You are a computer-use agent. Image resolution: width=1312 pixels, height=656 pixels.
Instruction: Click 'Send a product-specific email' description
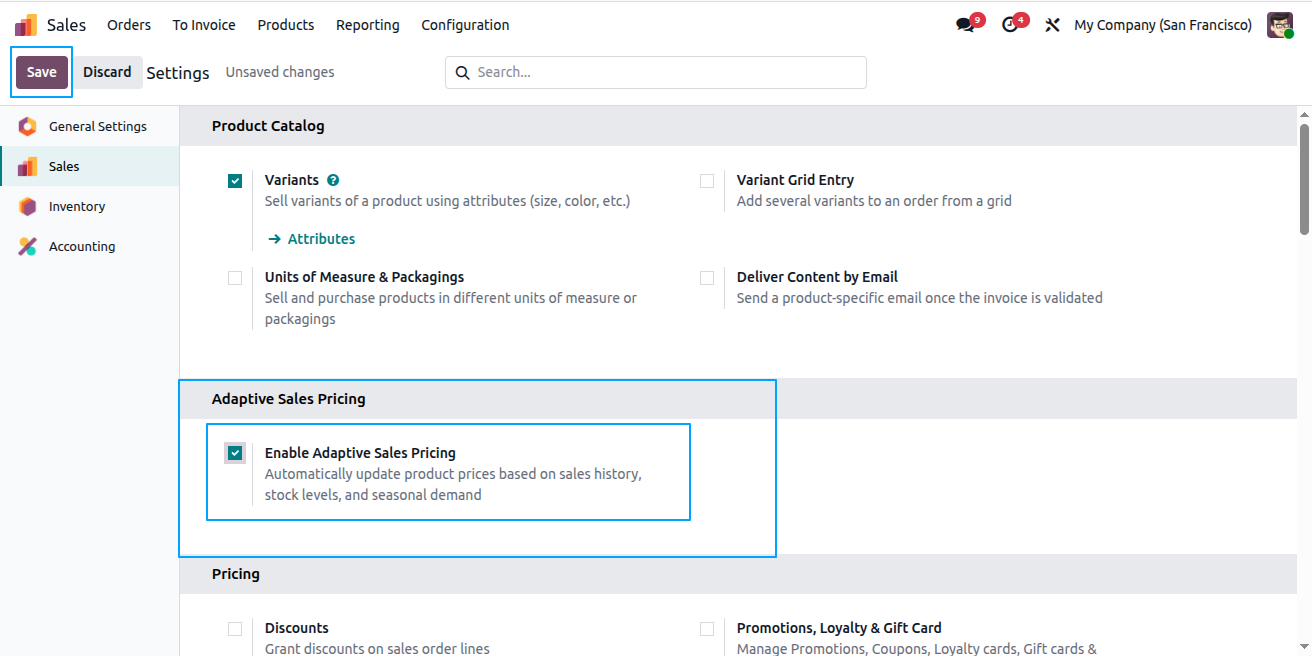[920, 298]
